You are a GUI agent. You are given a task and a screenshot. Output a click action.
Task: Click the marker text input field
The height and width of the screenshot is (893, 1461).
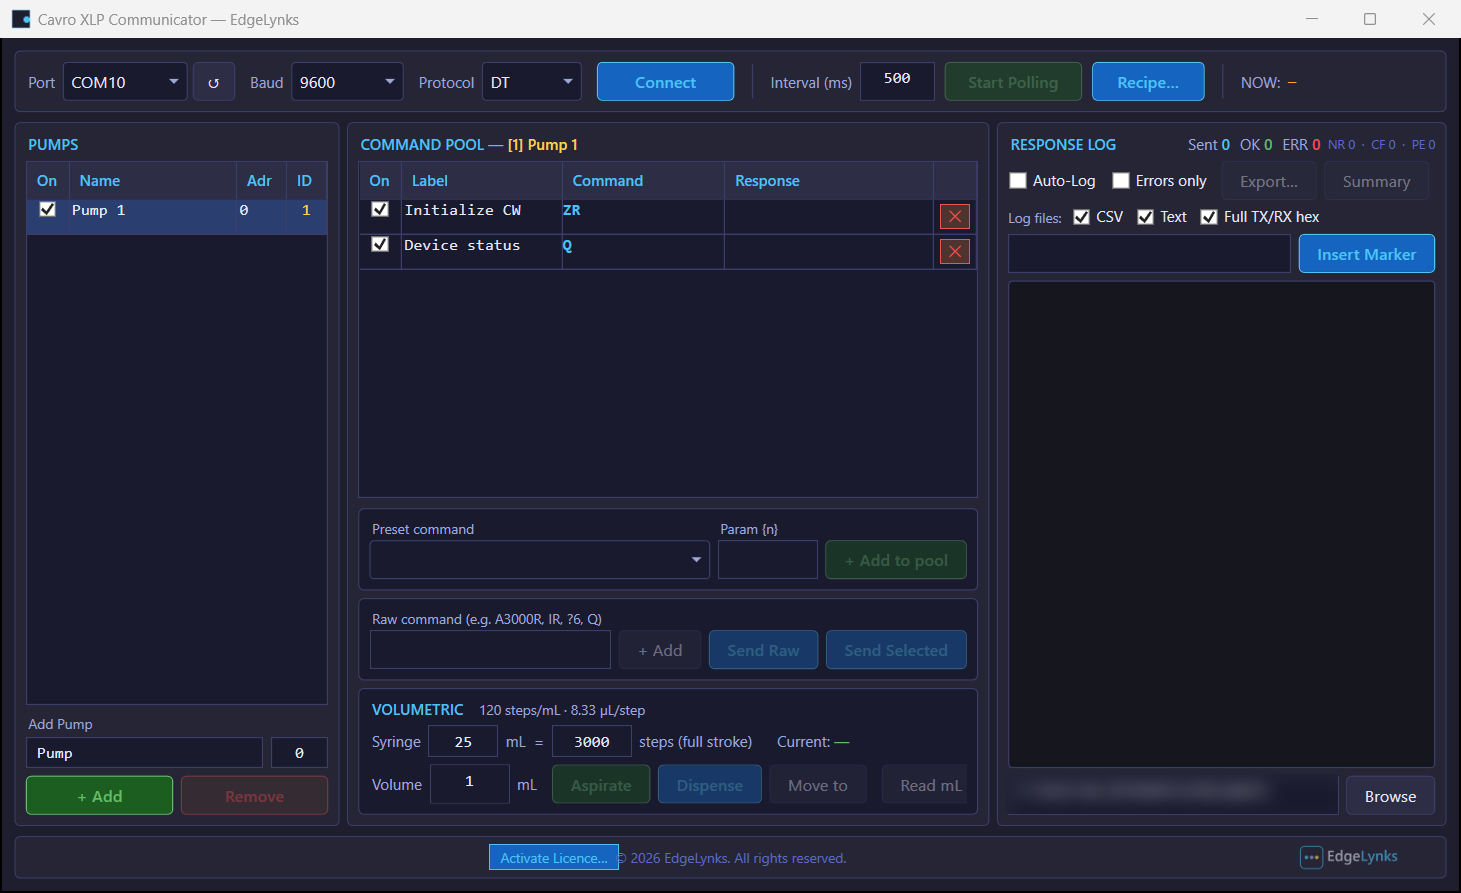coord(1149,254)
